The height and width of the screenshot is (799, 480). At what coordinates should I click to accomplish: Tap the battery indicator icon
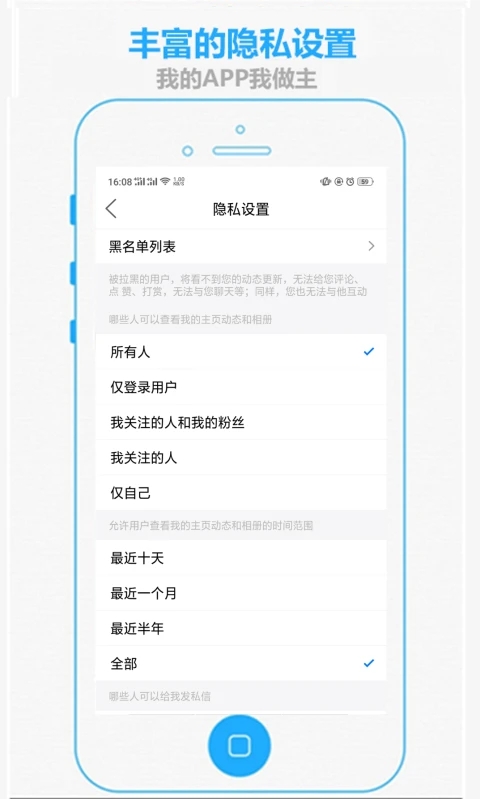[x=365, y=181]
